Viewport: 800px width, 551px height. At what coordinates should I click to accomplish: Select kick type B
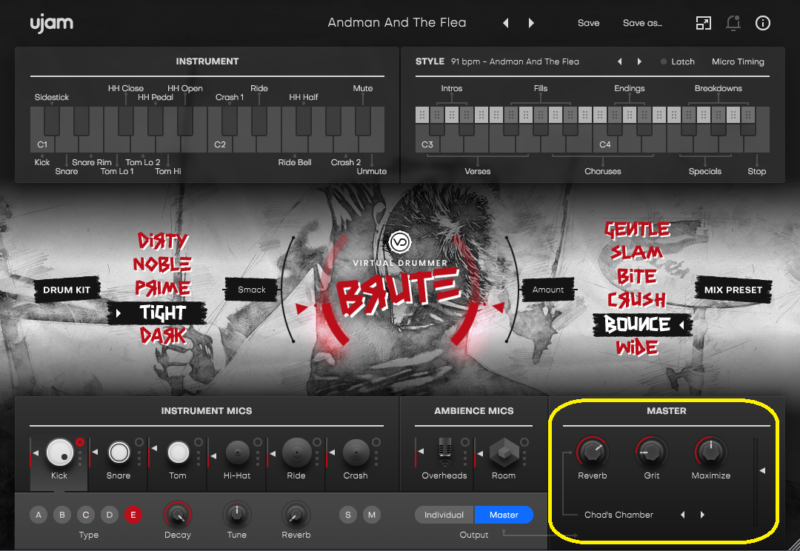pos(62,515)
